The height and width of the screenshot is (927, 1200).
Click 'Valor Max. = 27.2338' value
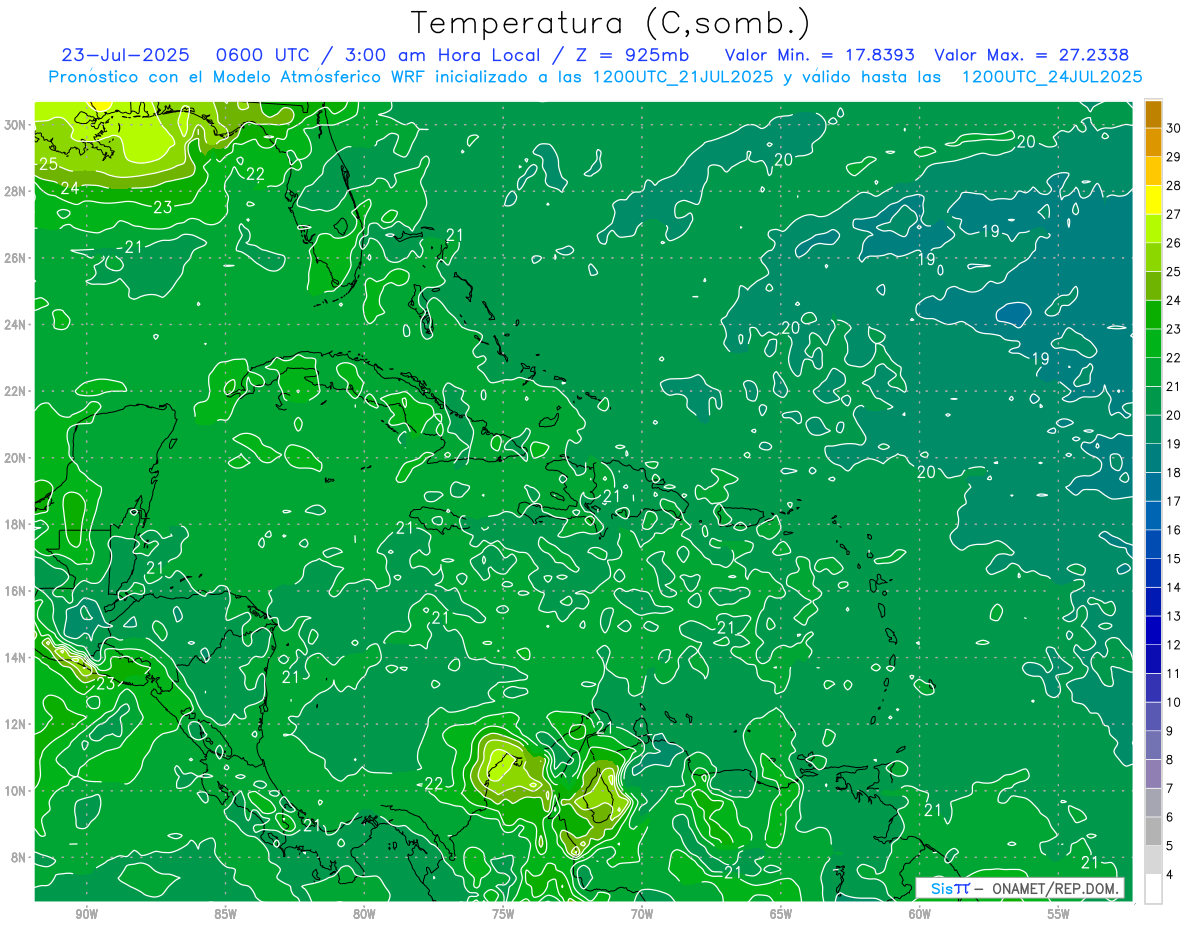tap(1032, 55)
